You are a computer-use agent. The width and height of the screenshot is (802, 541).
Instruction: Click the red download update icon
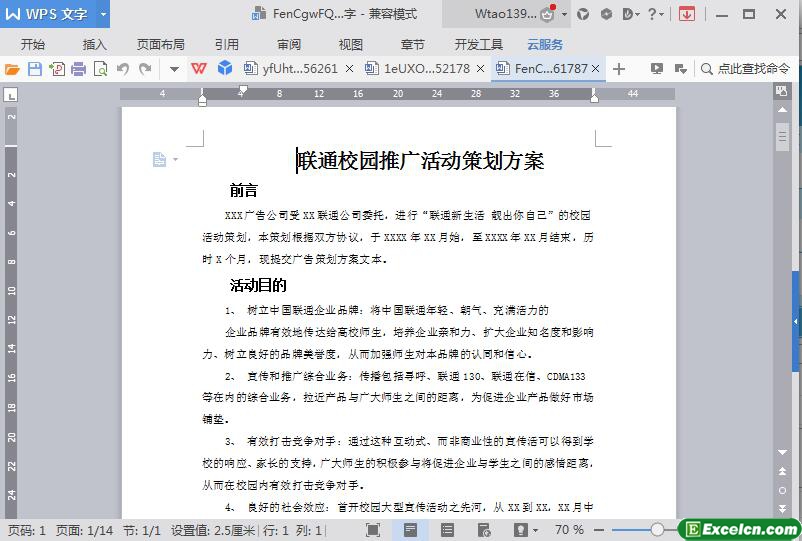(686, 14)
